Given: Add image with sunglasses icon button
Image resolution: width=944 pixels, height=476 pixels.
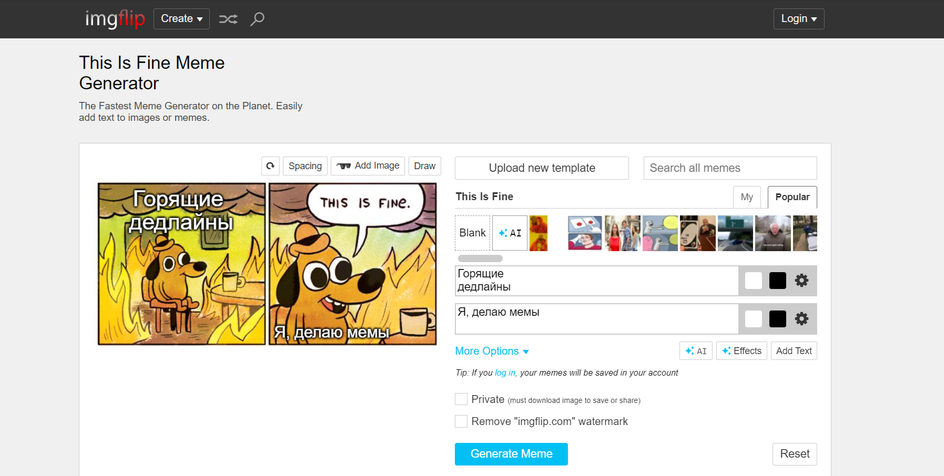Looking at the screenshot, I should coord(367,166).
